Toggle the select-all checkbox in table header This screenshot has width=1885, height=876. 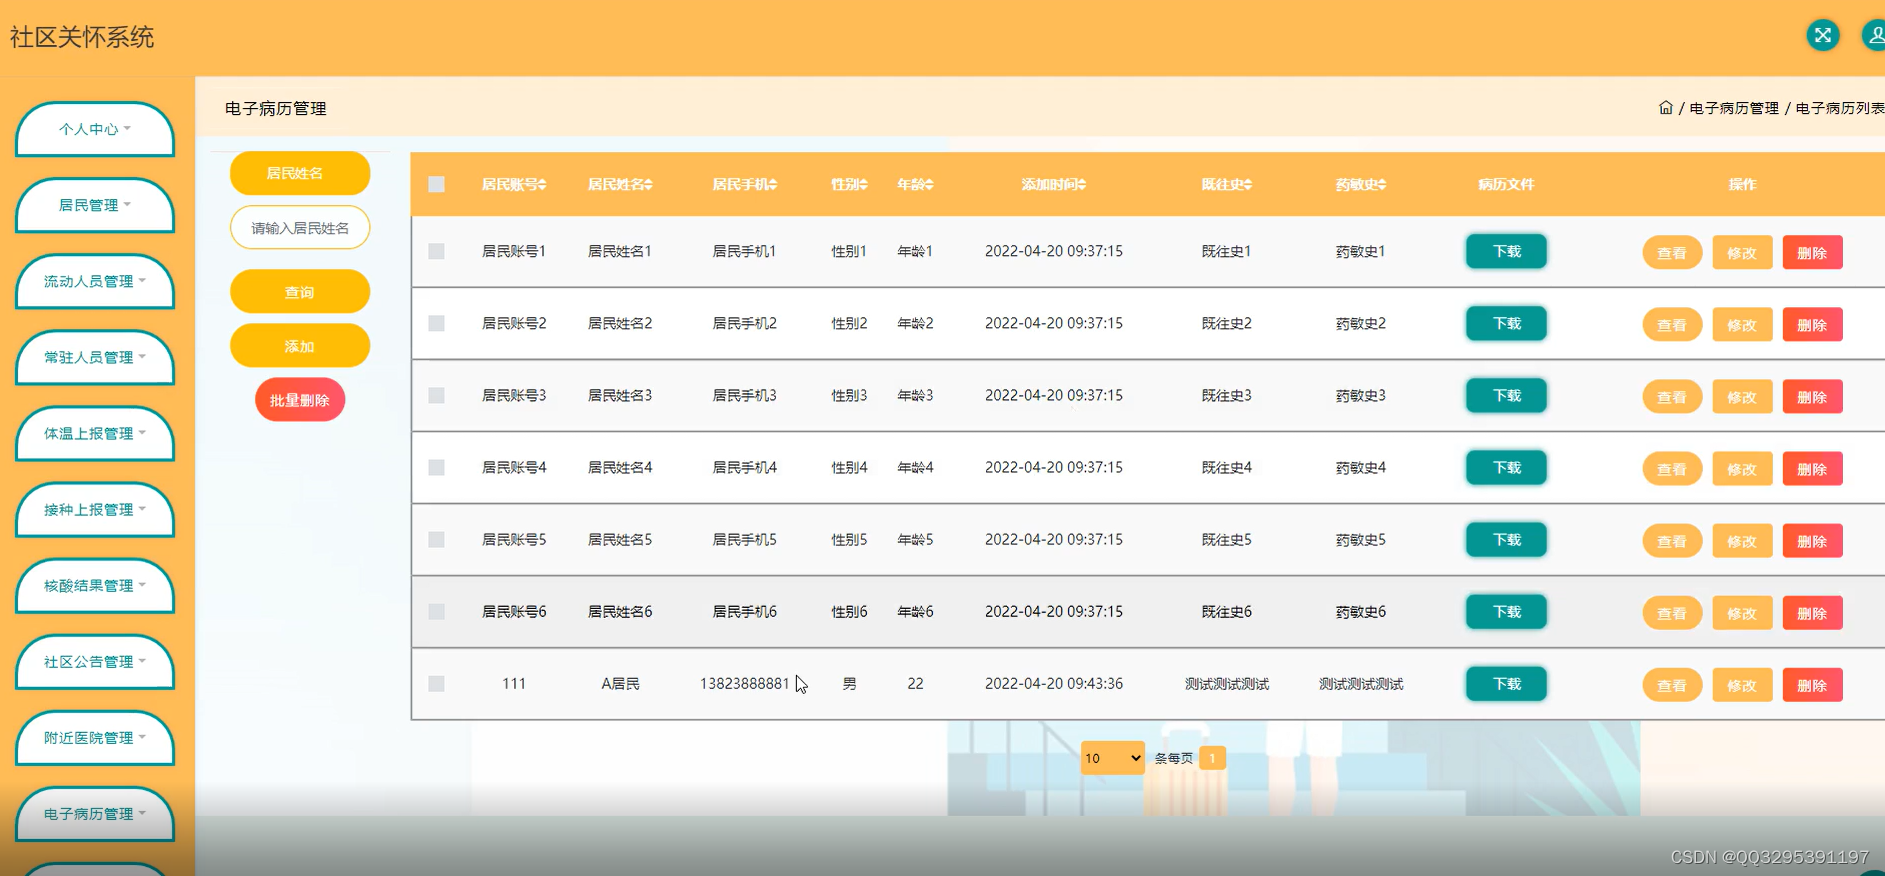tap(436, 184)
